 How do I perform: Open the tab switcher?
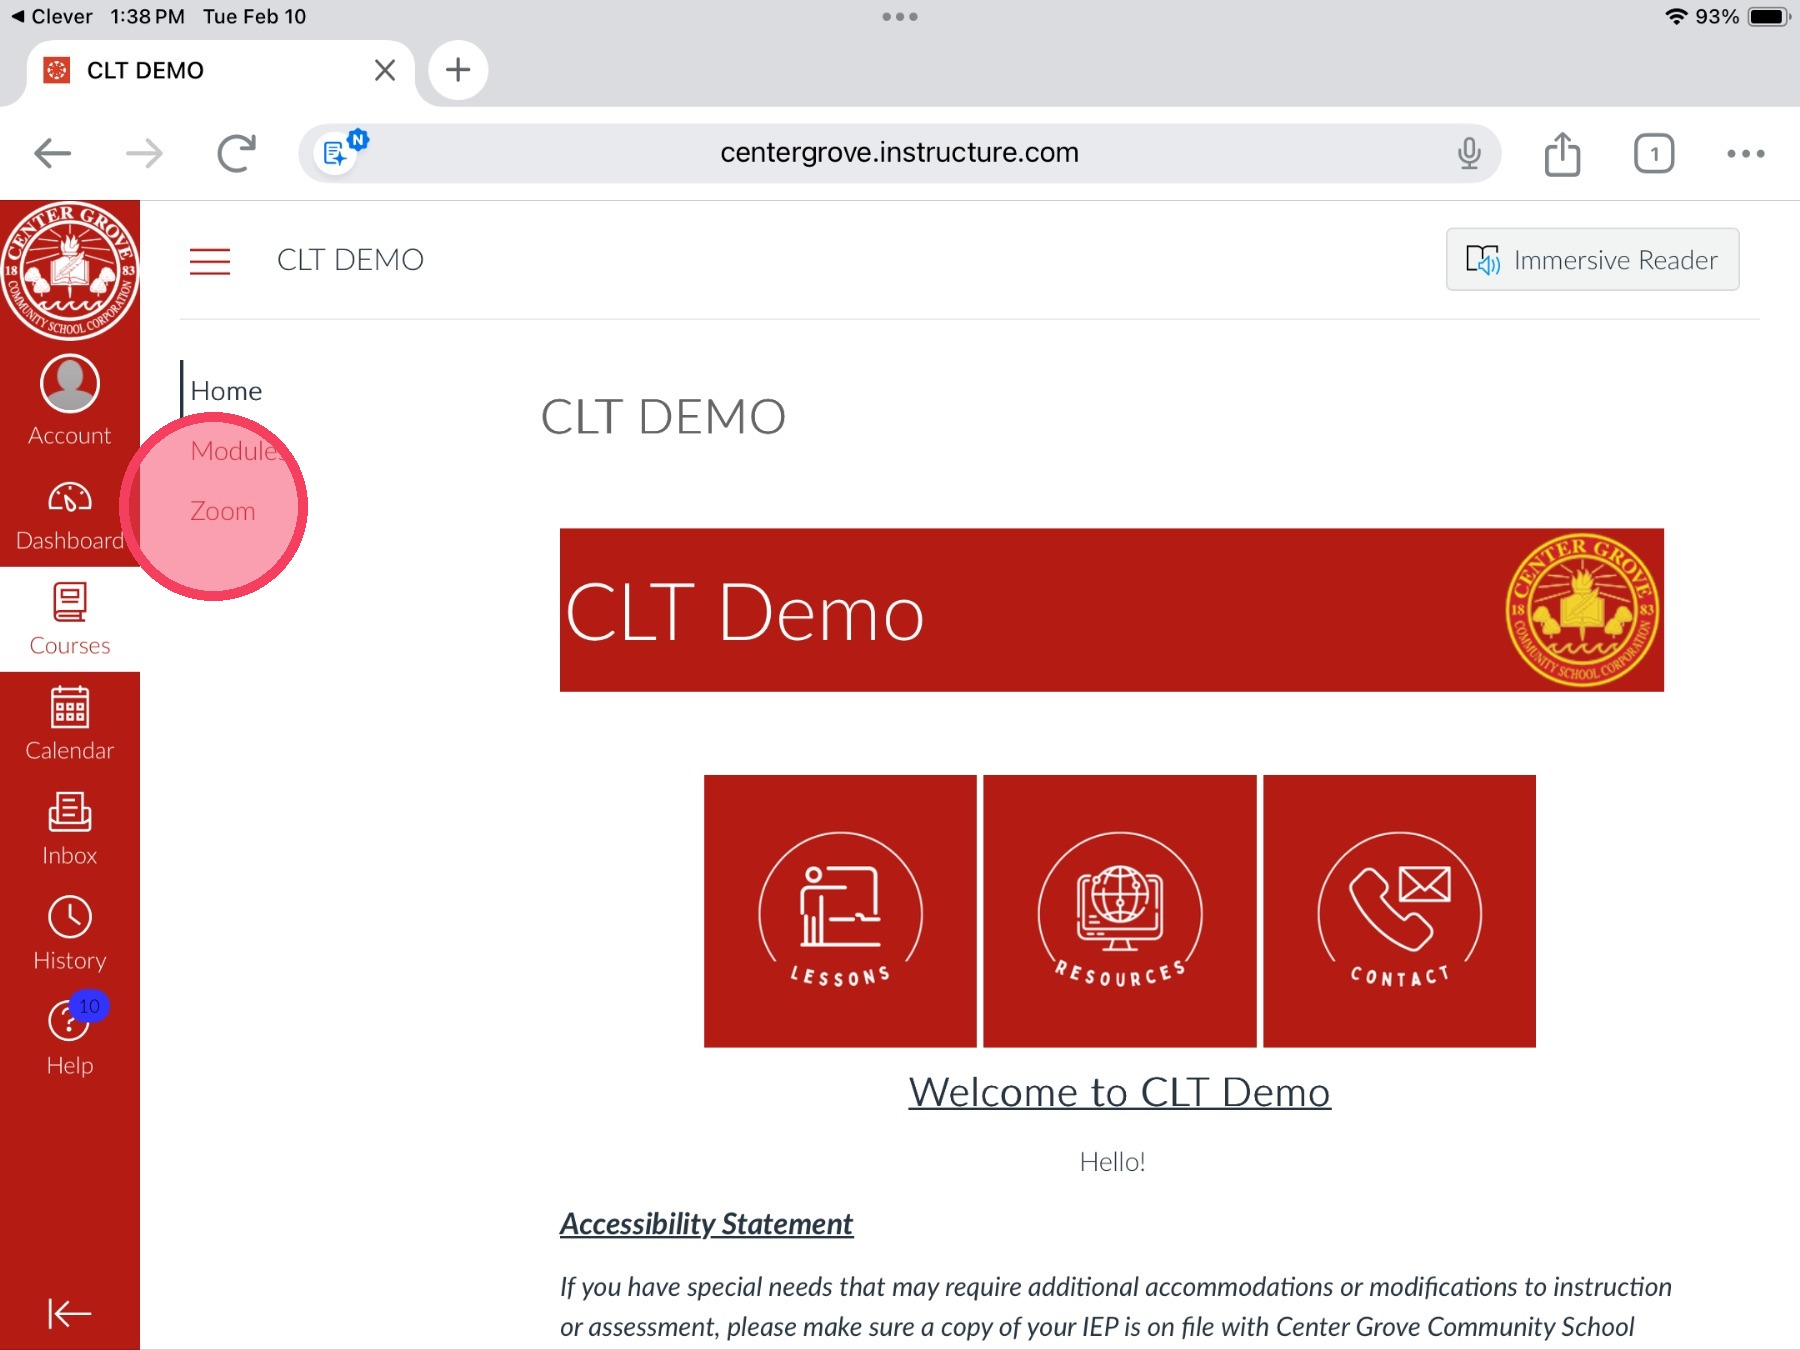(1654, 153)
